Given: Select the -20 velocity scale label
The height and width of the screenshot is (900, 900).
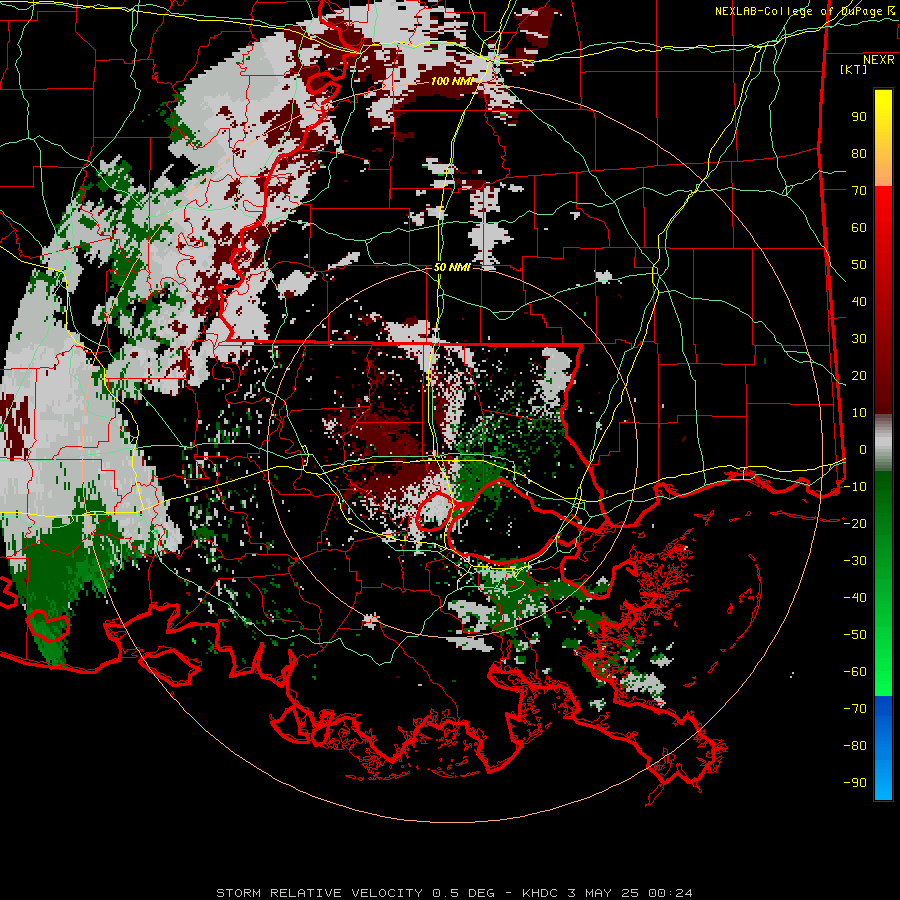Looking at the screenshot, I should point(855,523).
